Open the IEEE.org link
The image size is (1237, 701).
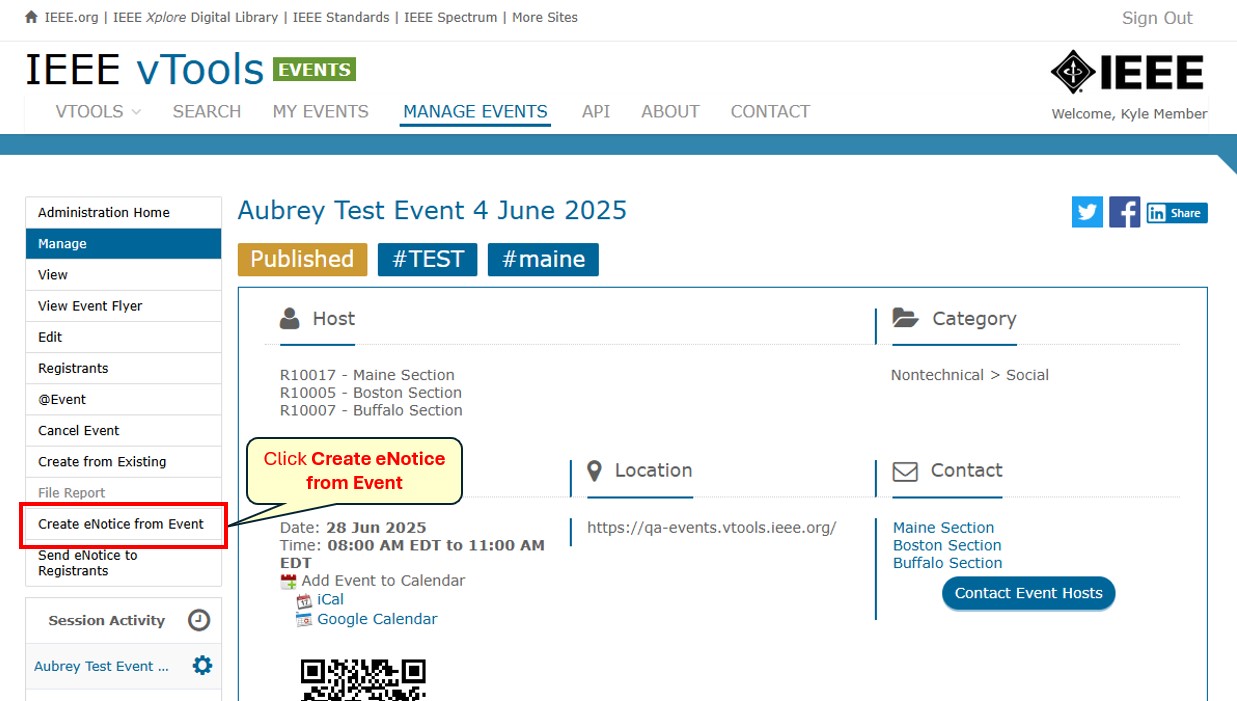pos(72,17)
